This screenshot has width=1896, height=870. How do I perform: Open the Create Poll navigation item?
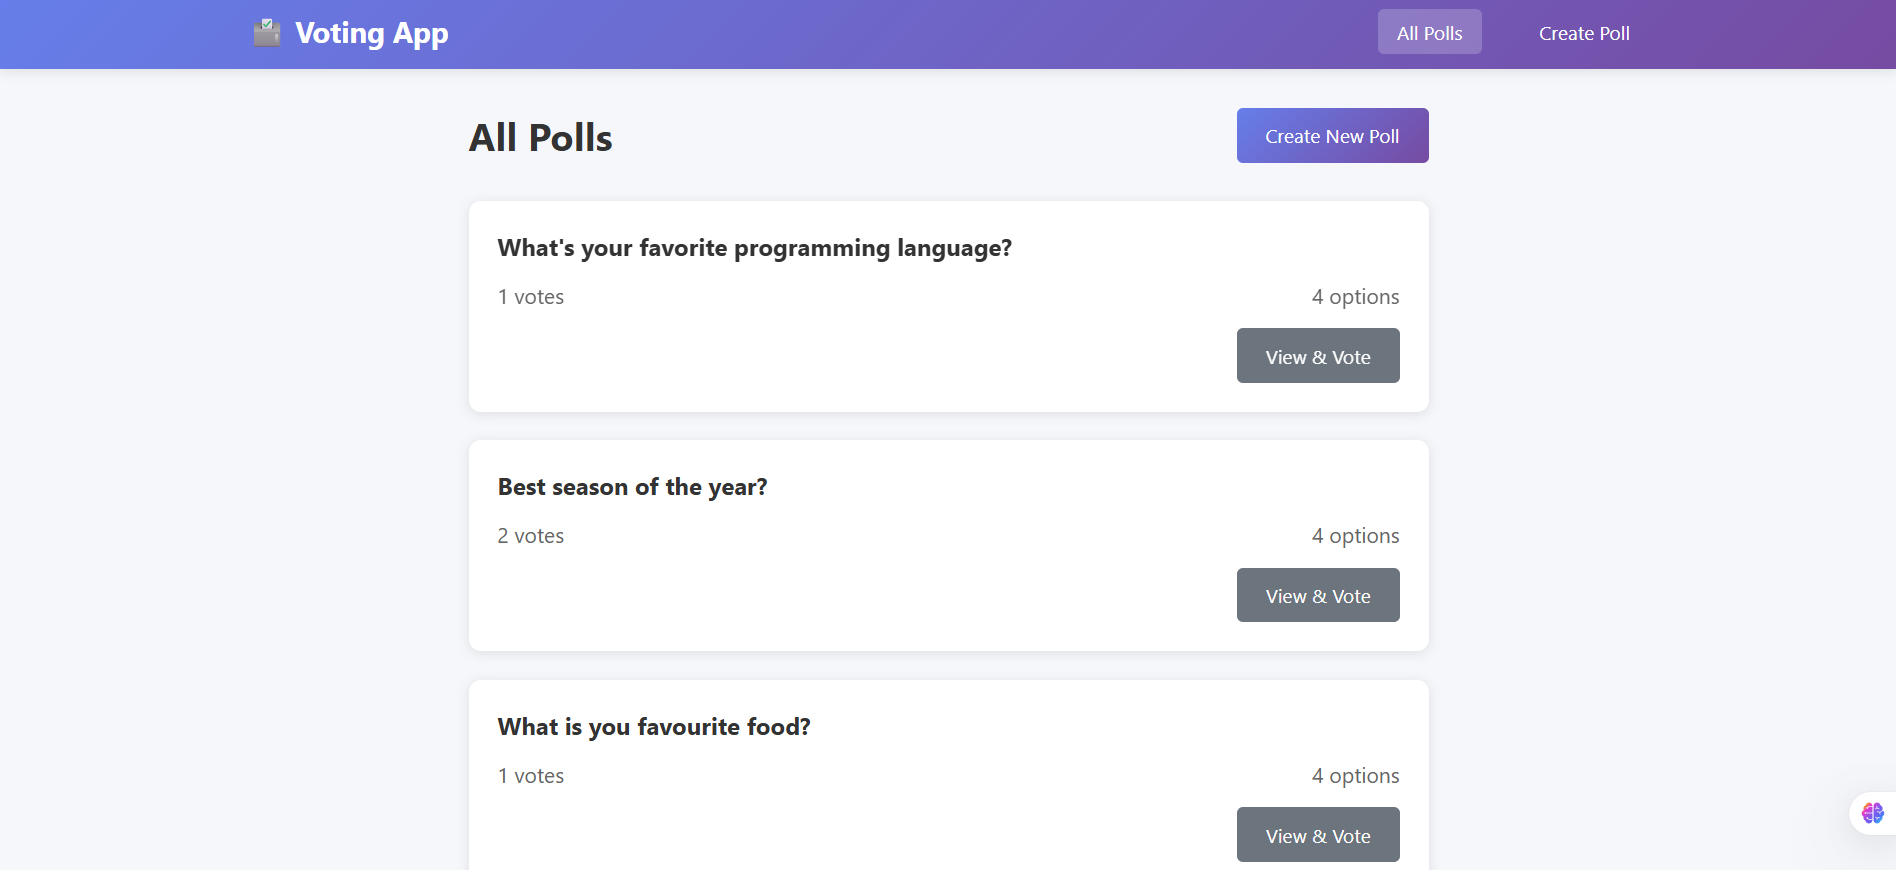pos(1583,33)
